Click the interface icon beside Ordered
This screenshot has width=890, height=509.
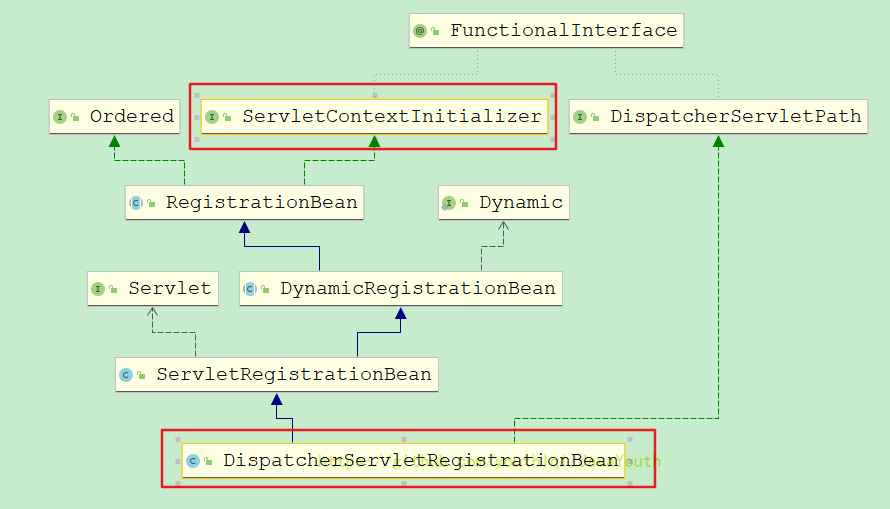(x=60, y=117)
